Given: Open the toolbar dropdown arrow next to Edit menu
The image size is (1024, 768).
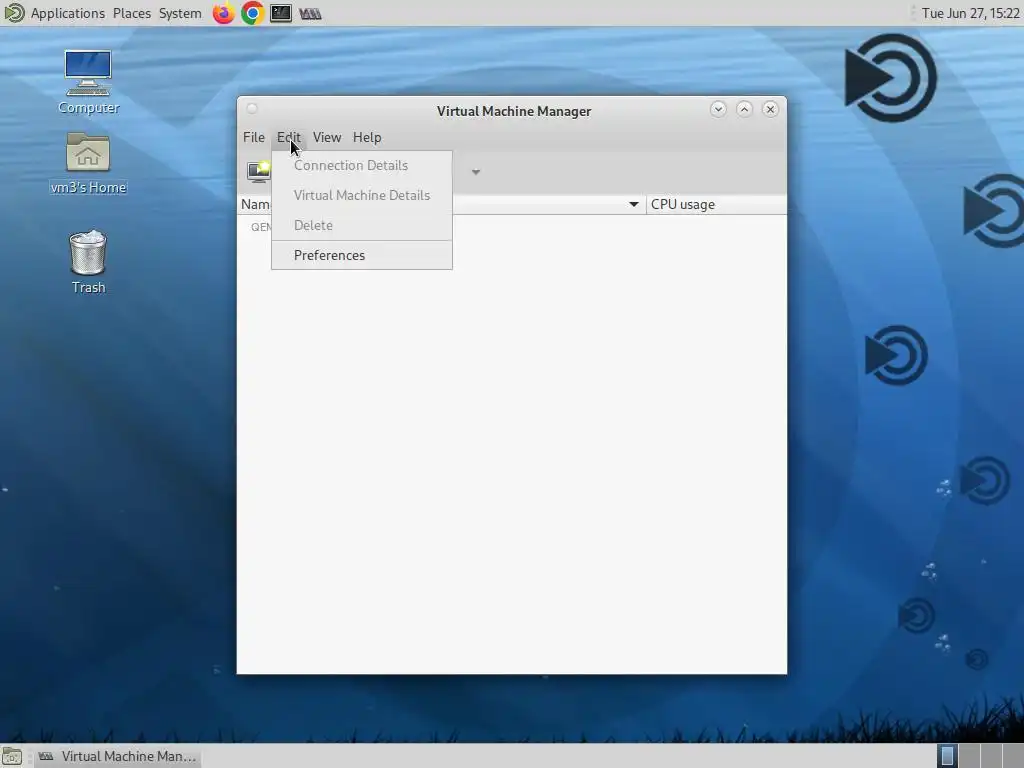Looking at the screenshot, I should (476, 172).
